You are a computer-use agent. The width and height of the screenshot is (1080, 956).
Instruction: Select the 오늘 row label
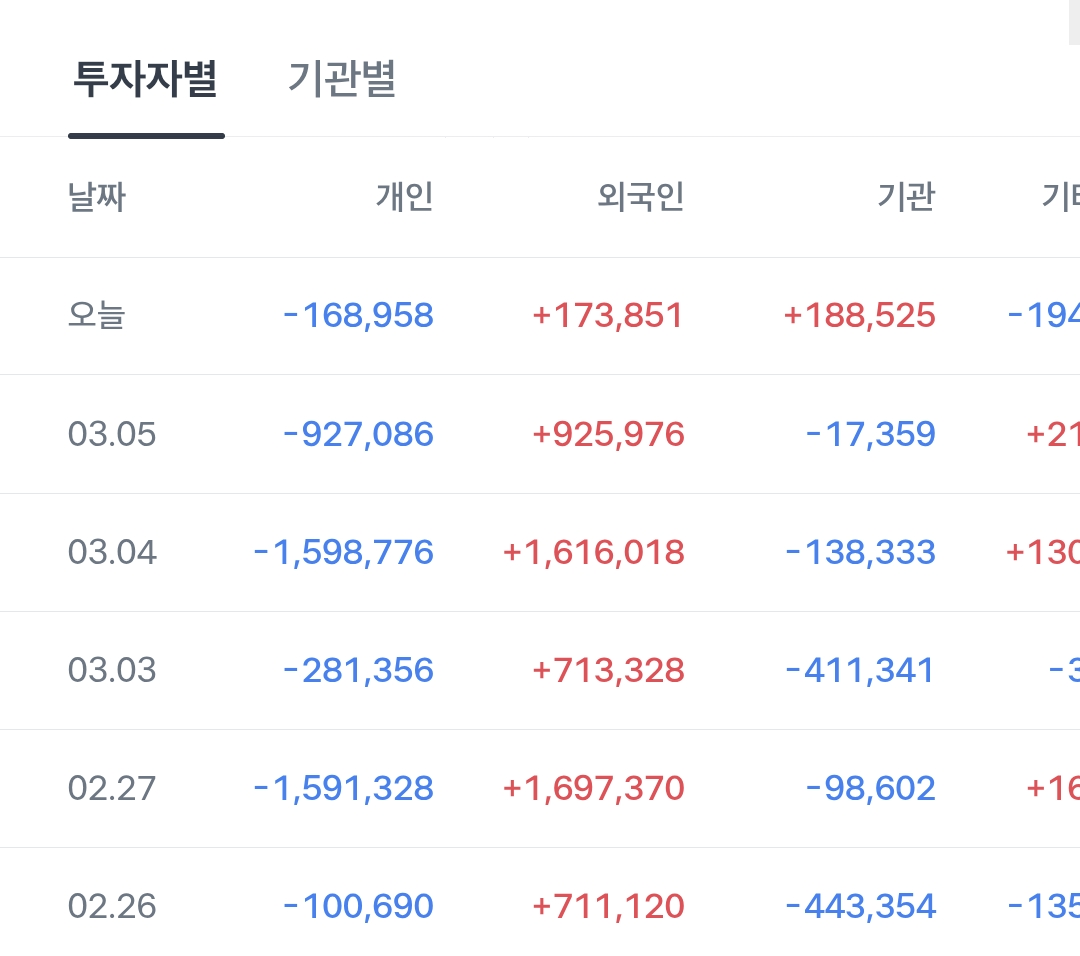97,316
